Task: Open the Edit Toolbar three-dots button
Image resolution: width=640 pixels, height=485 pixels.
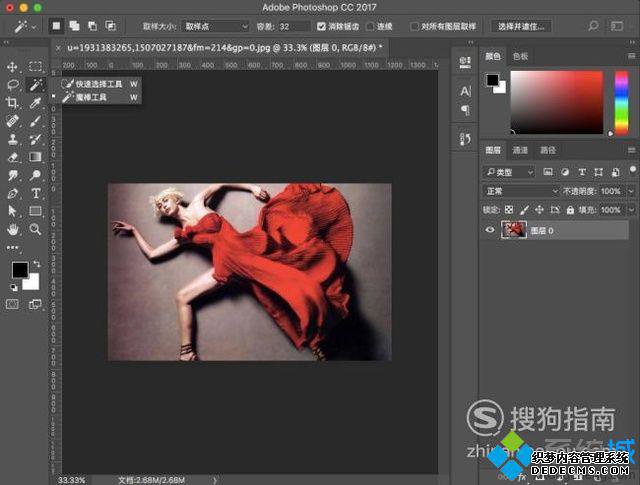Action: pos(12,247)
